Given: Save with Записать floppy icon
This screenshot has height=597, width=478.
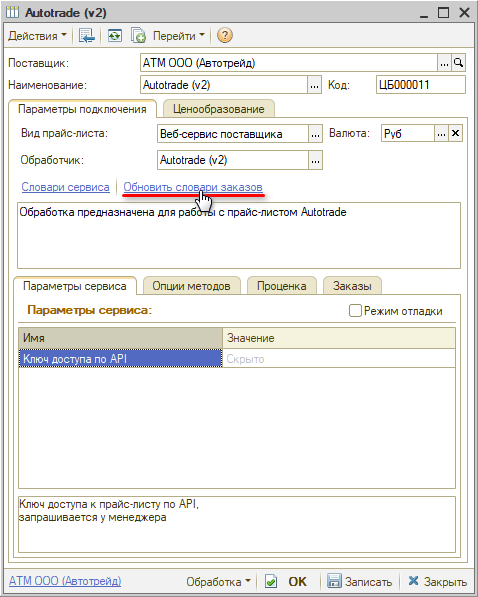Looking at the screenshot, I should pos(334,582).
